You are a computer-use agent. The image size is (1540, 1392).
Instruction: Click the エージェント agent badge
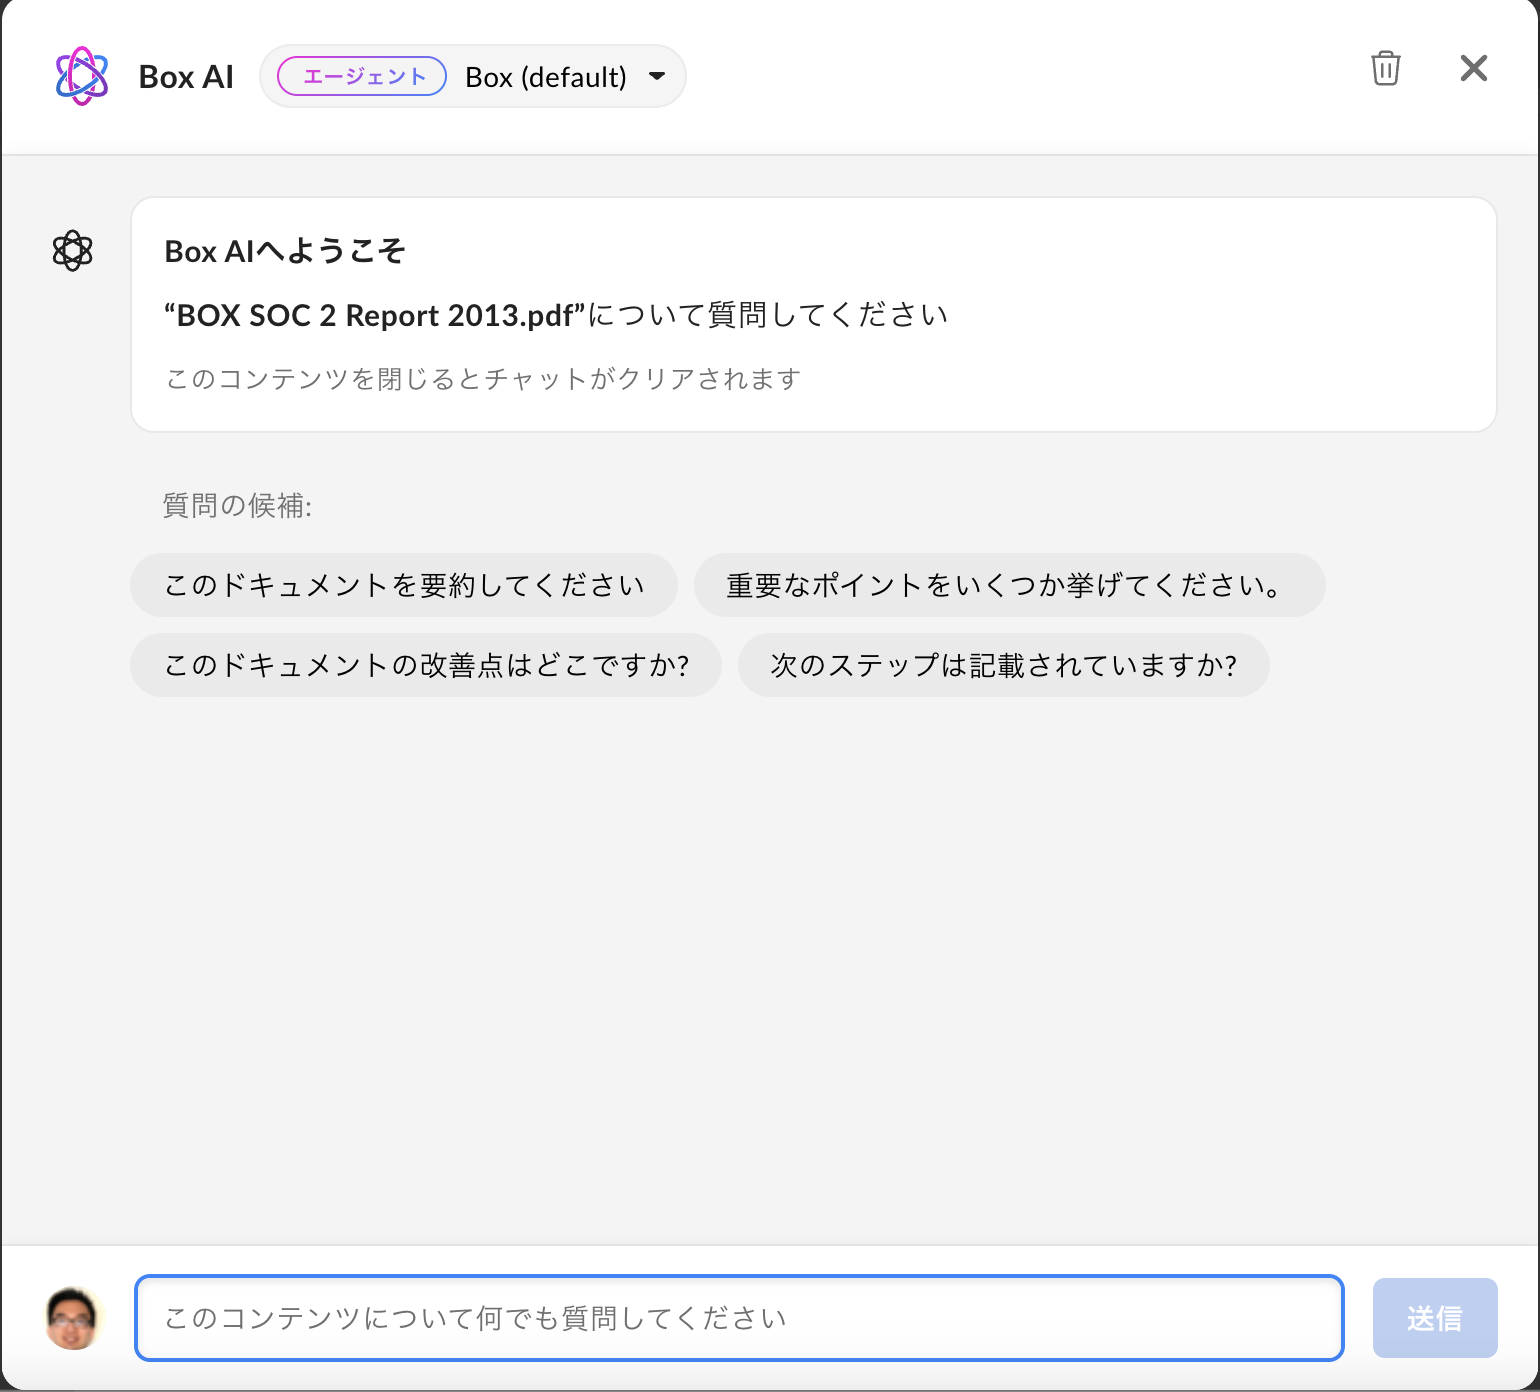(361, 75)
